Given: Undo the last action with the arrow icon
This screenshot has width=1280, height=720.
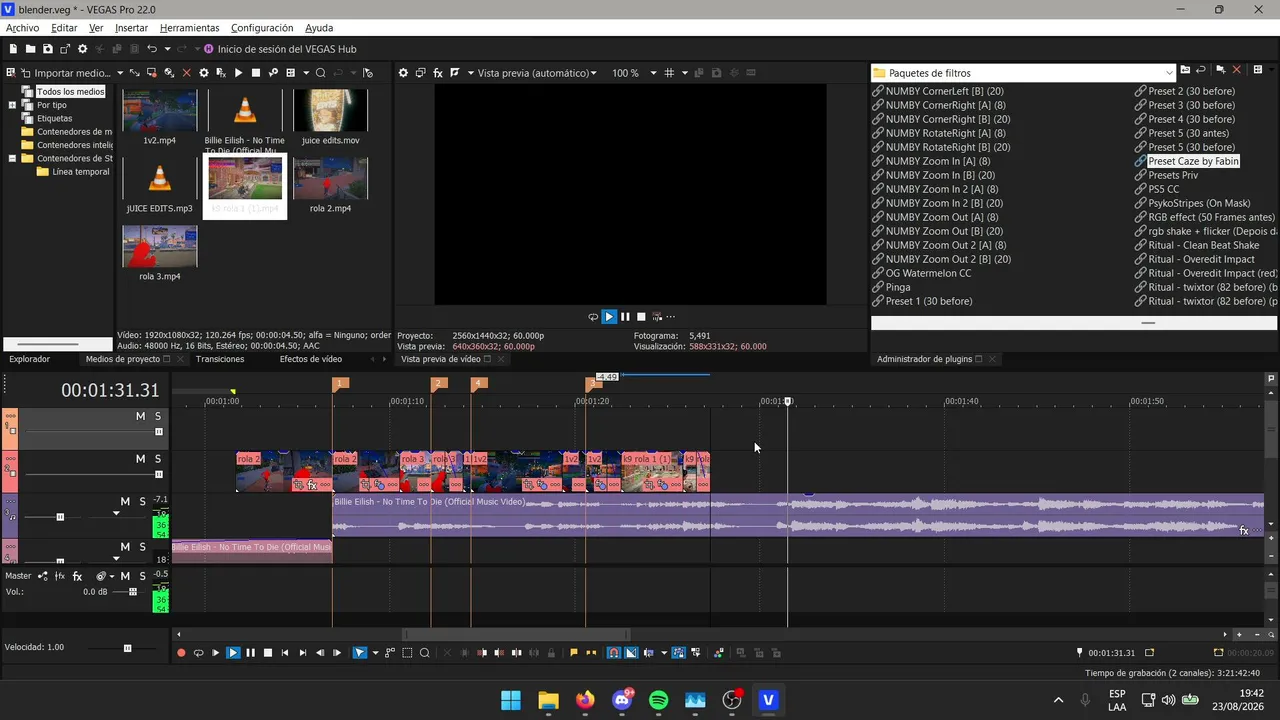Looking at the screenshot, I should coord(152,49).
